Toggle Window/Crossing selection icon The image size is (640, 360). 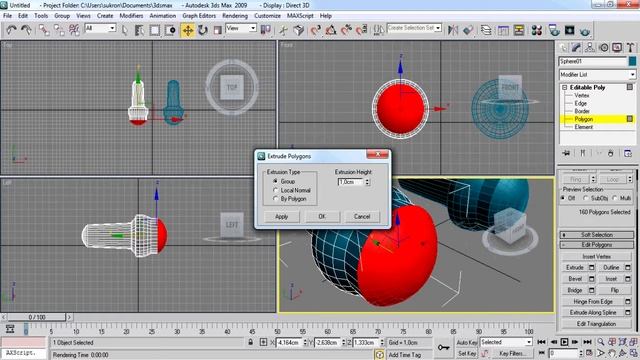click(x=170, y=30)
